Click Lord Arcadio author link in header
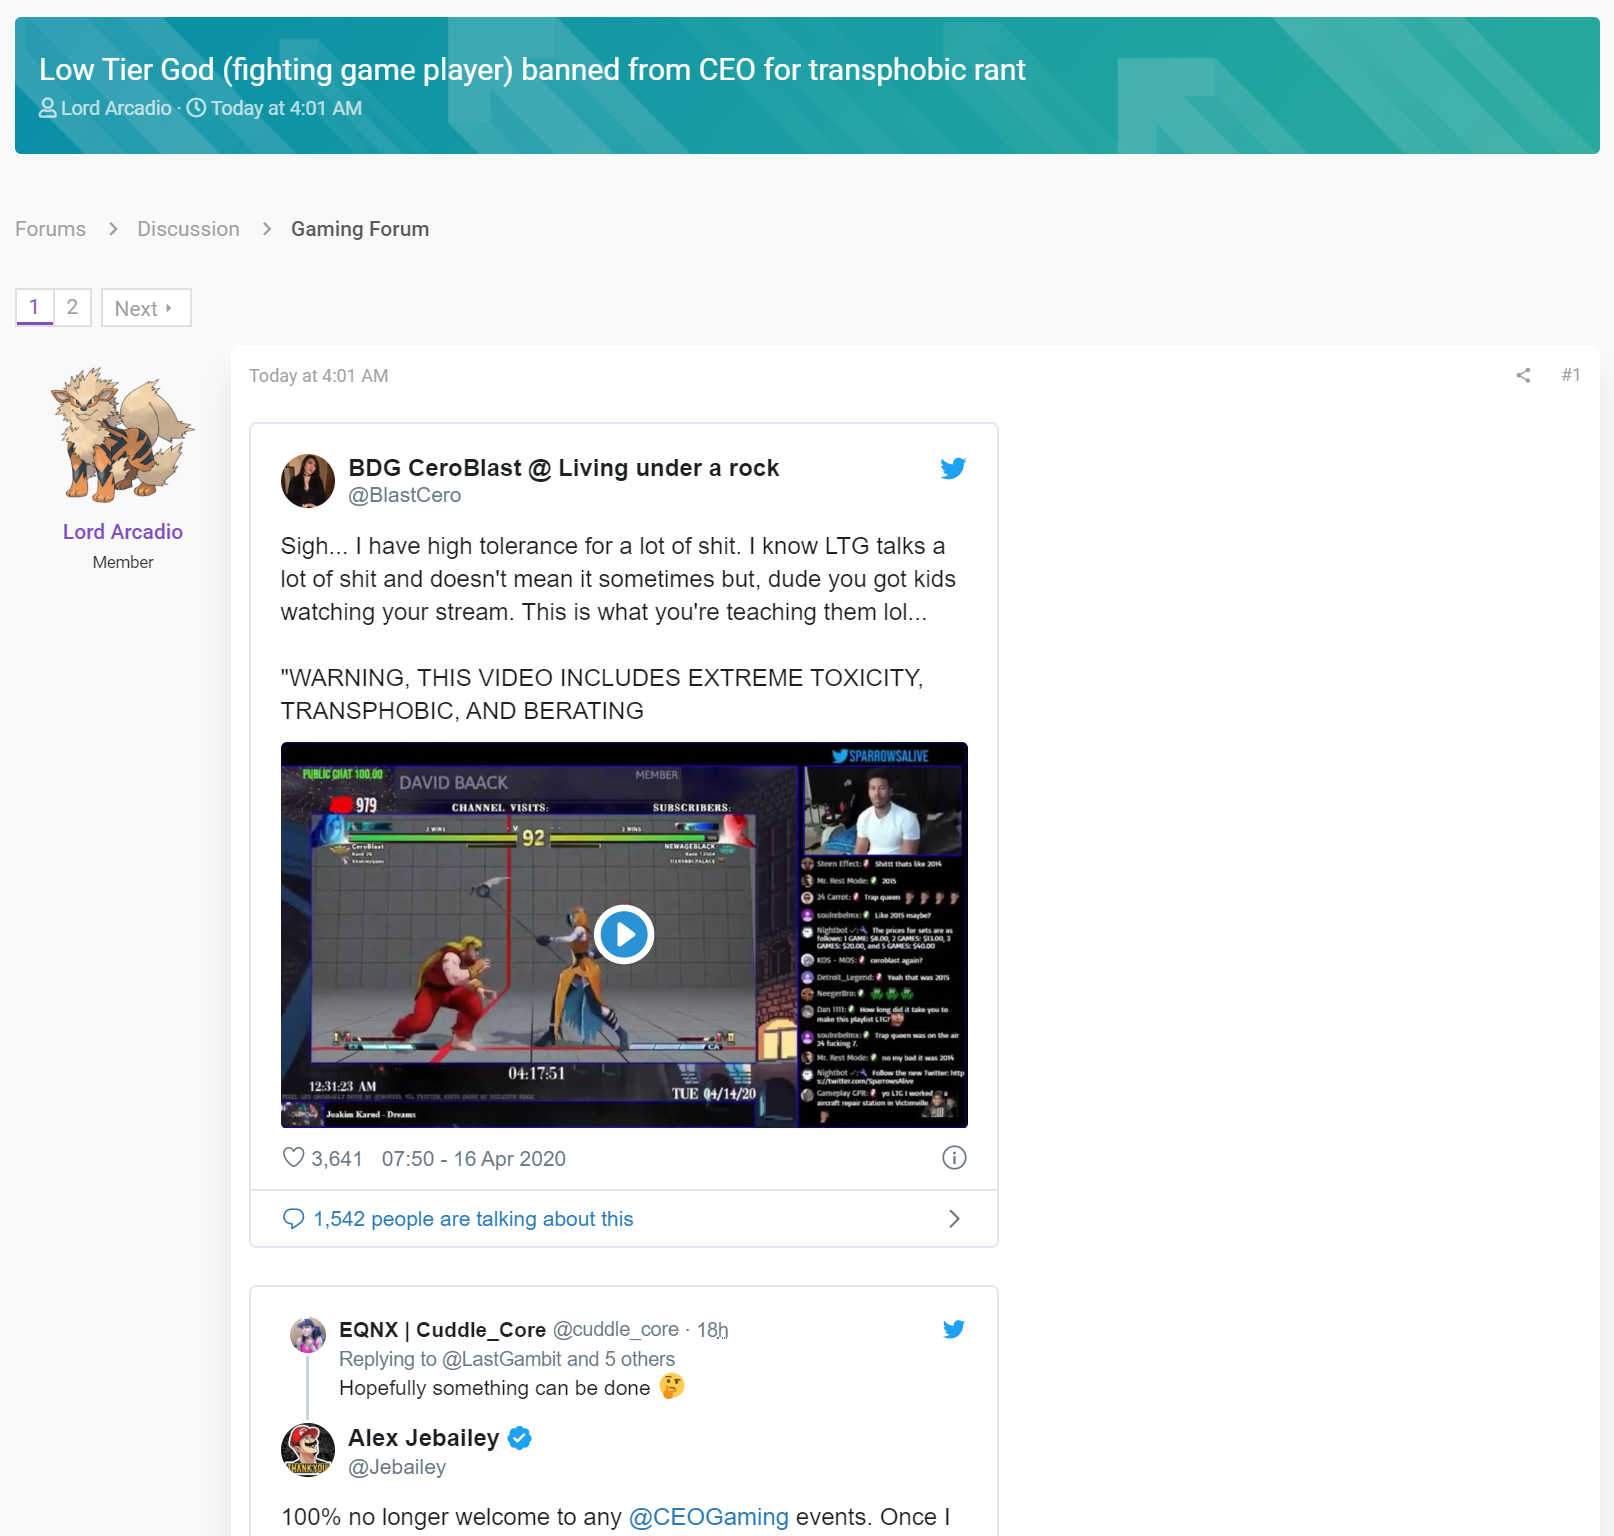Viewport: 1614px width, 1536px height. click(116, 108)
